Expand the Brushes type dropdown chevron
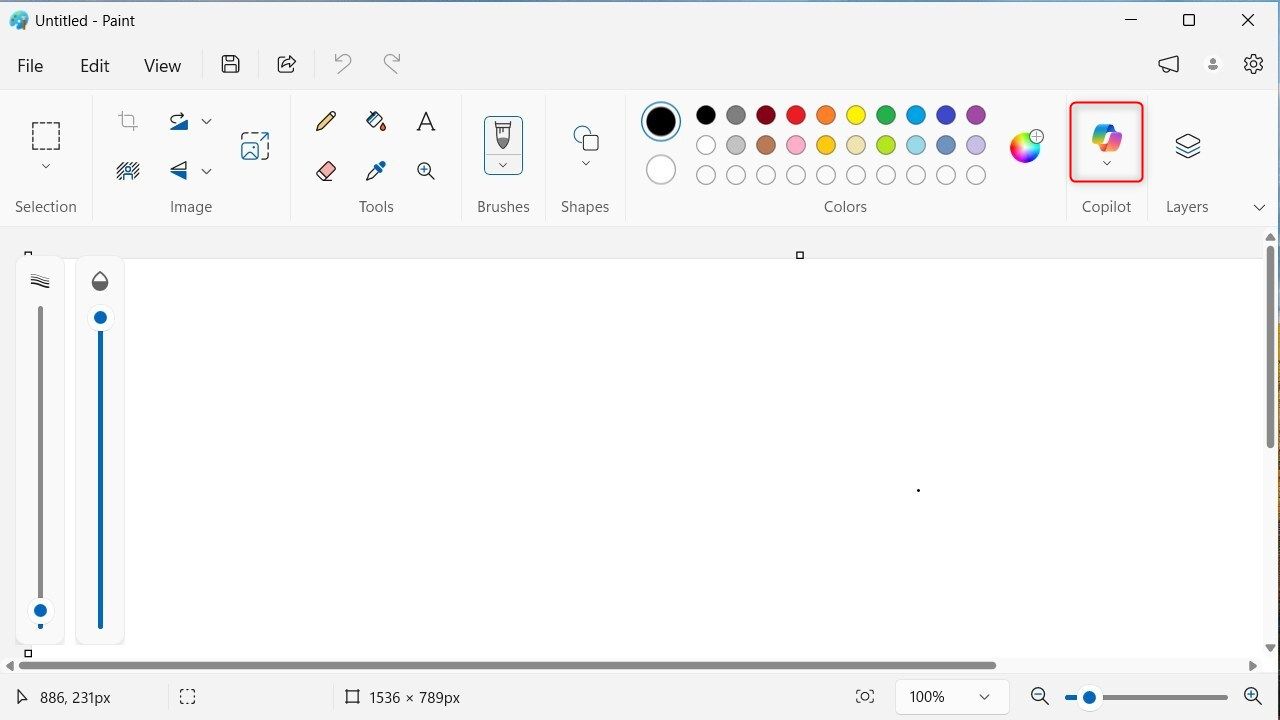Screen dimensions: 1280x720 click(503, 165)
